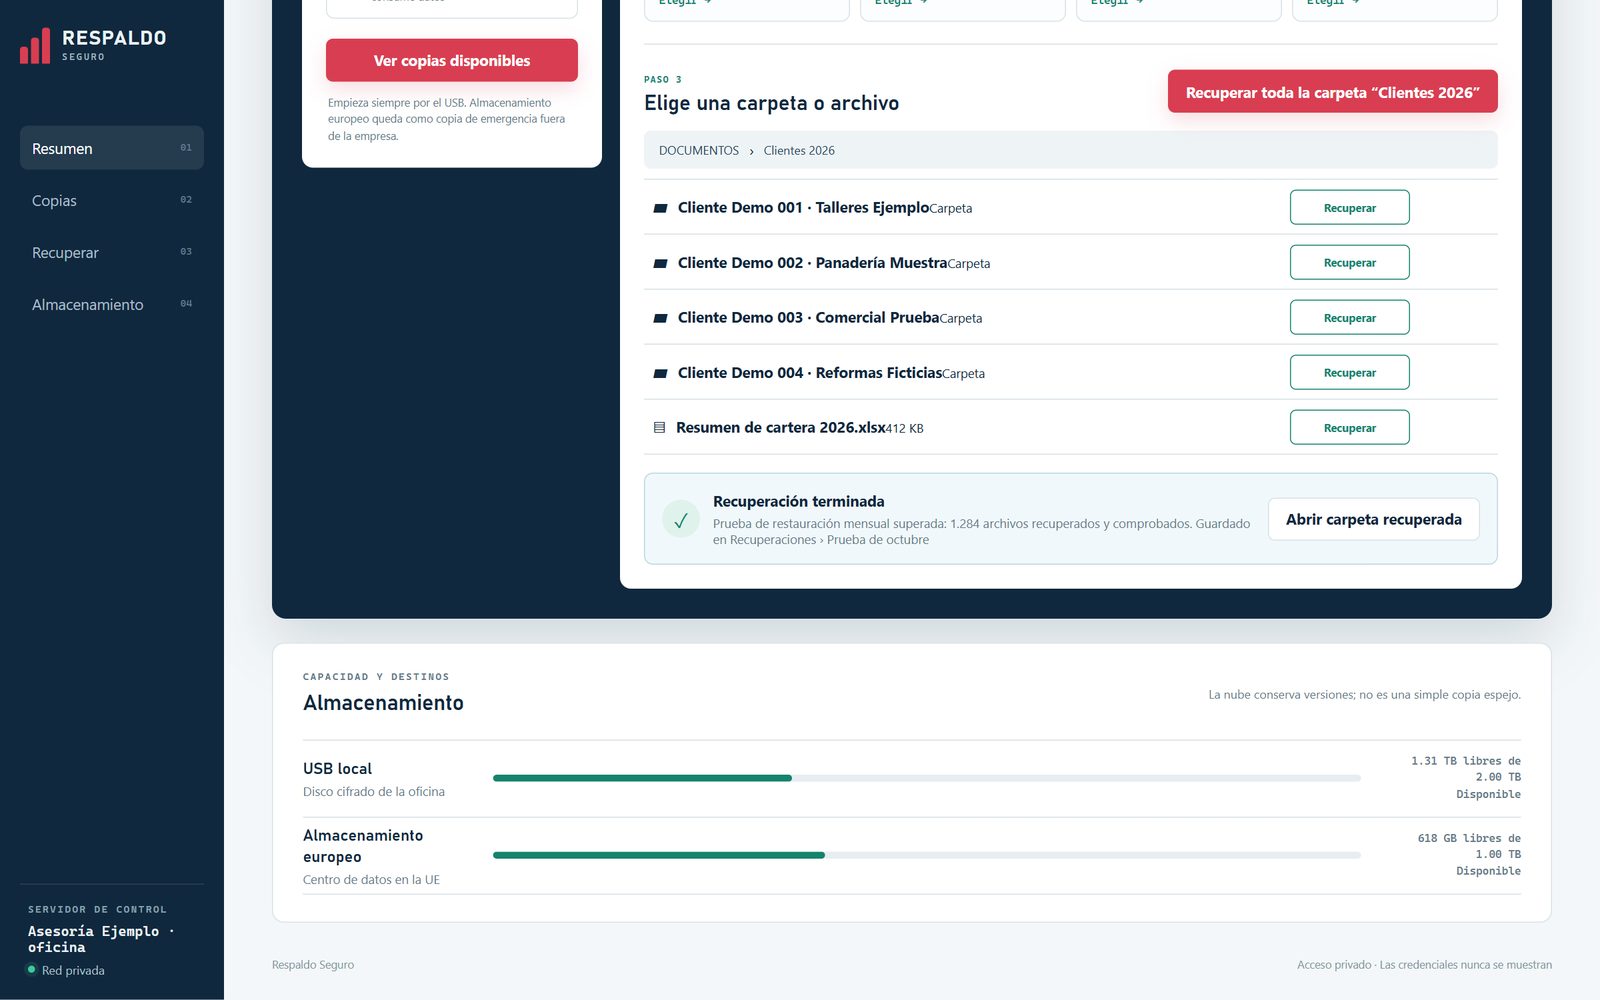
Task: Click the "Elige una carpeta o archivo" heading
Action: (x=772, y=103)
